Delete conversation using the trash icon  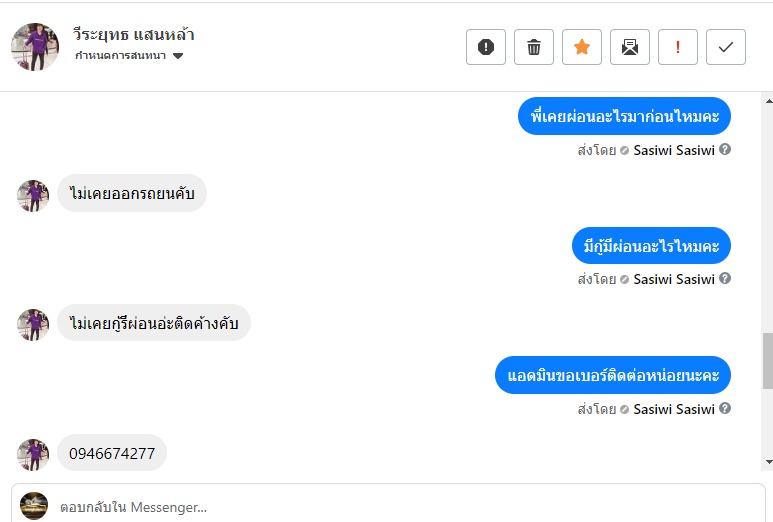coord(534,47)
